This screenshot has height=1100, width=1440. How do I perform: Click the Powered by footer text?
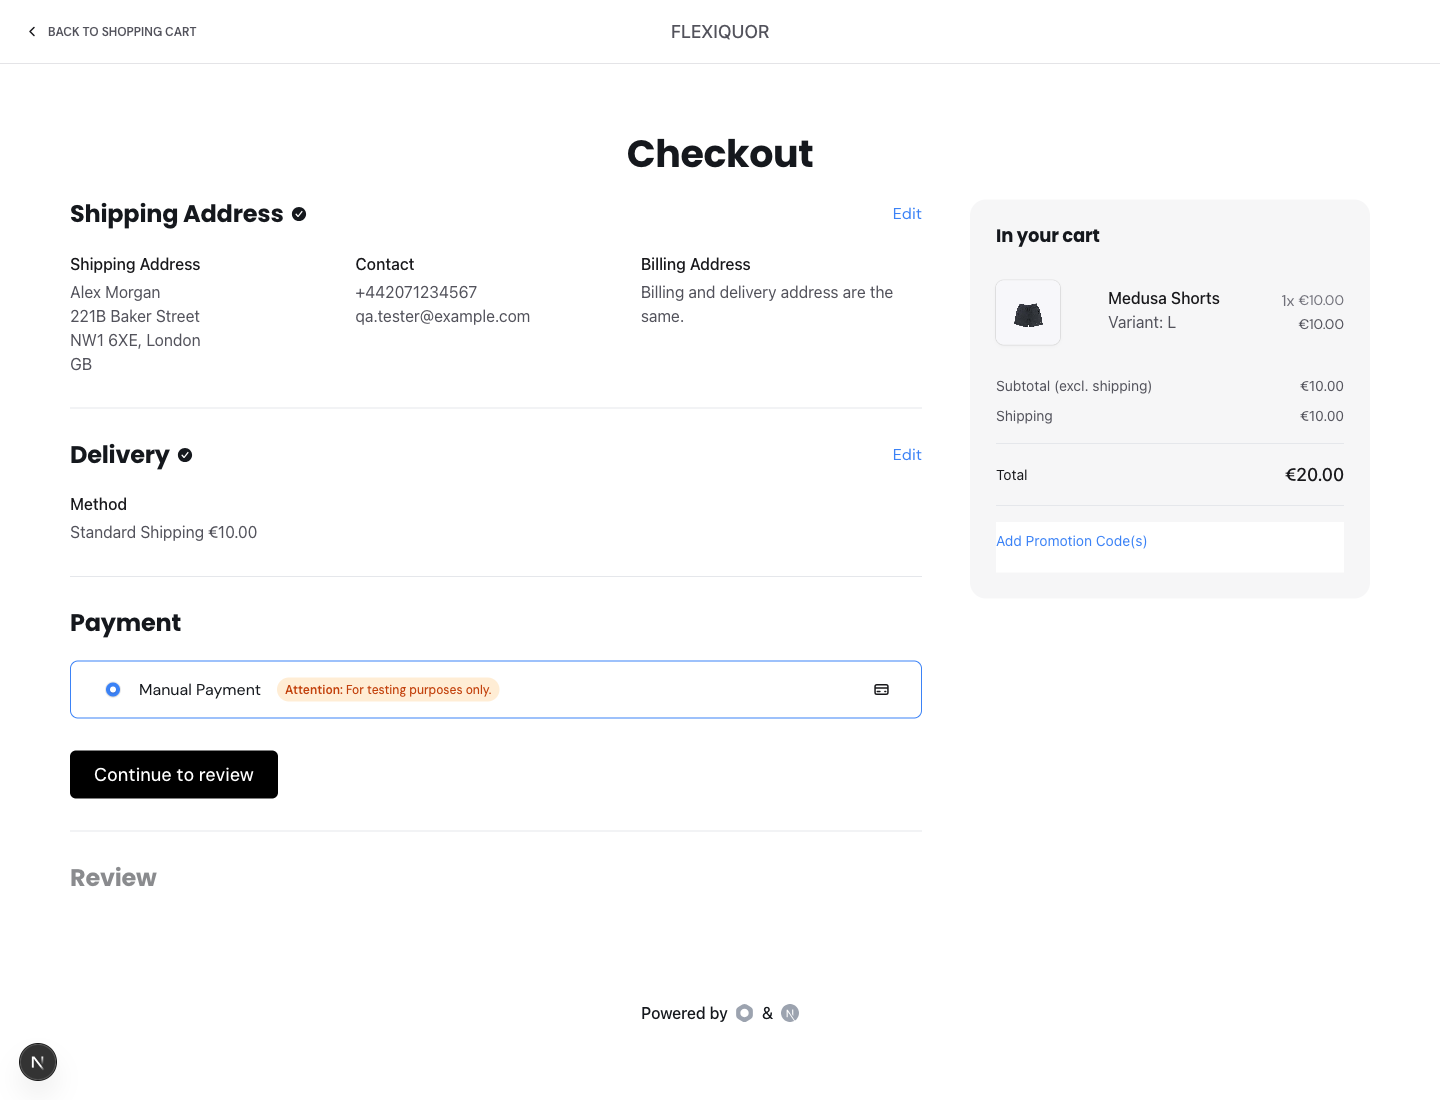[684, 1013]
